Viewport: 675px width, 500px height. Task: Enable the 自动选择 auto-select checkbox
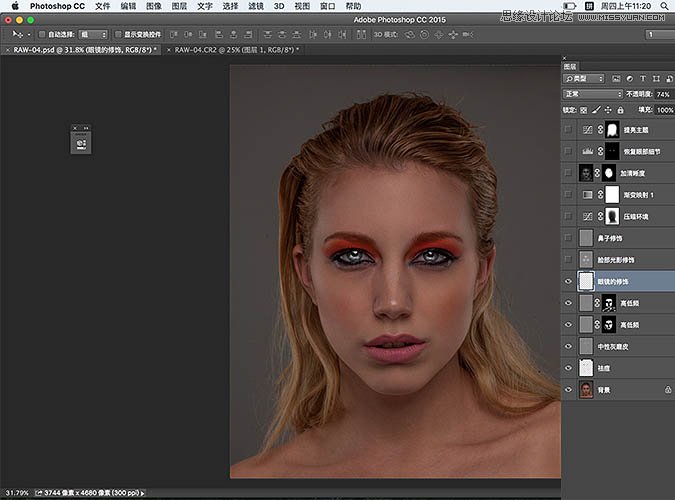42,34
